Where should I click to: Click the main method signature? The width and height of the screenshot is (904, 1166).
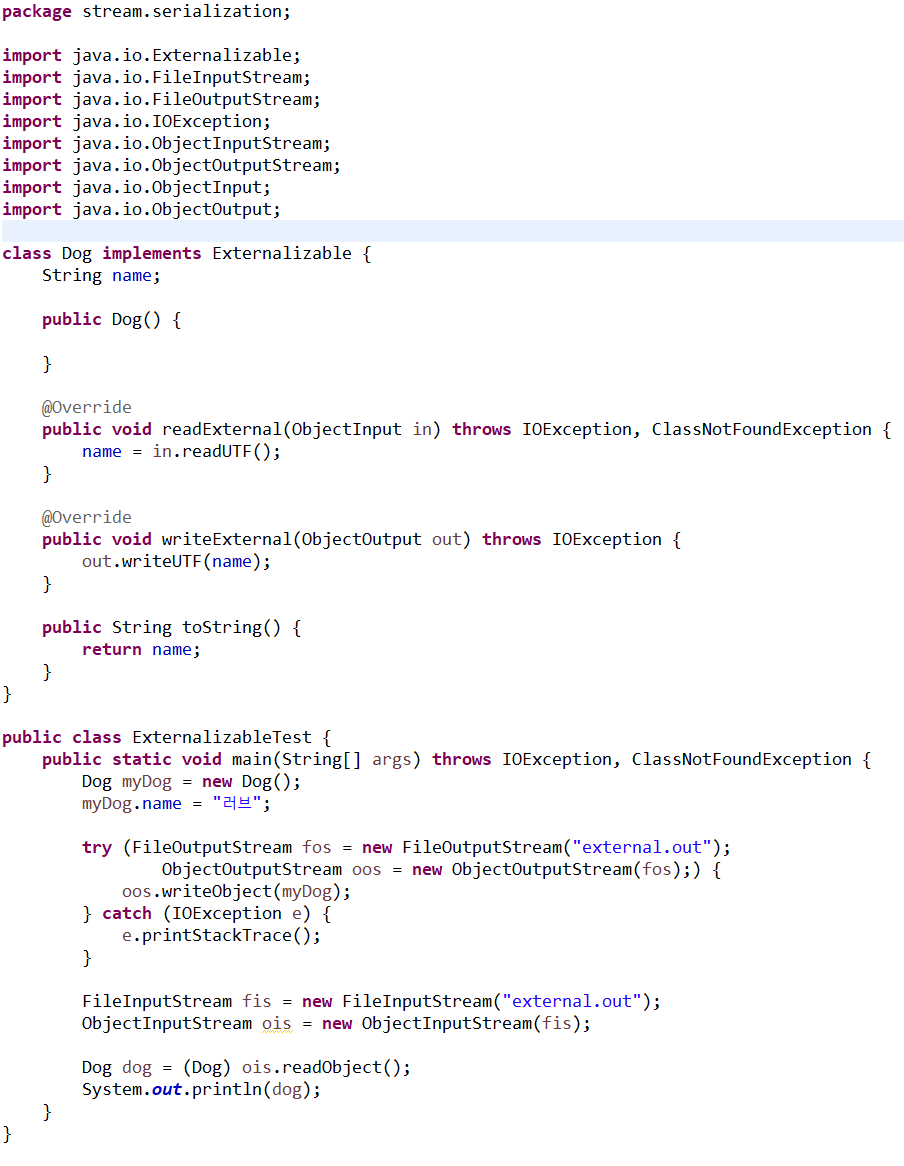(456, 760)
